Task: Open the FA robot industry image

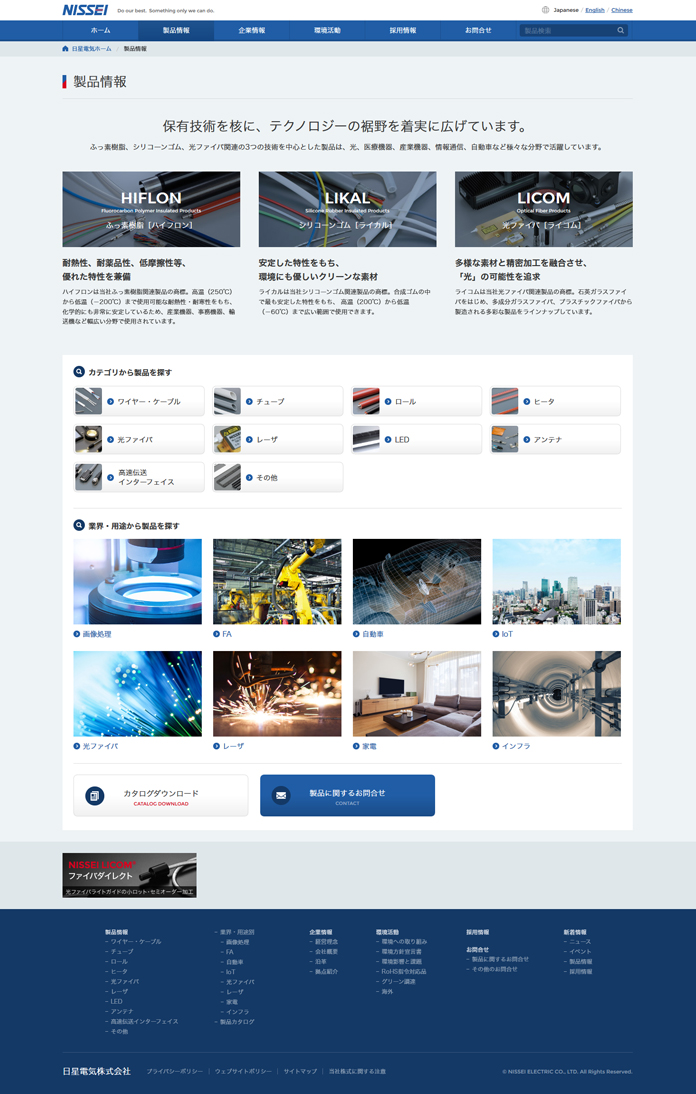Action: click(x=278, y=581)
